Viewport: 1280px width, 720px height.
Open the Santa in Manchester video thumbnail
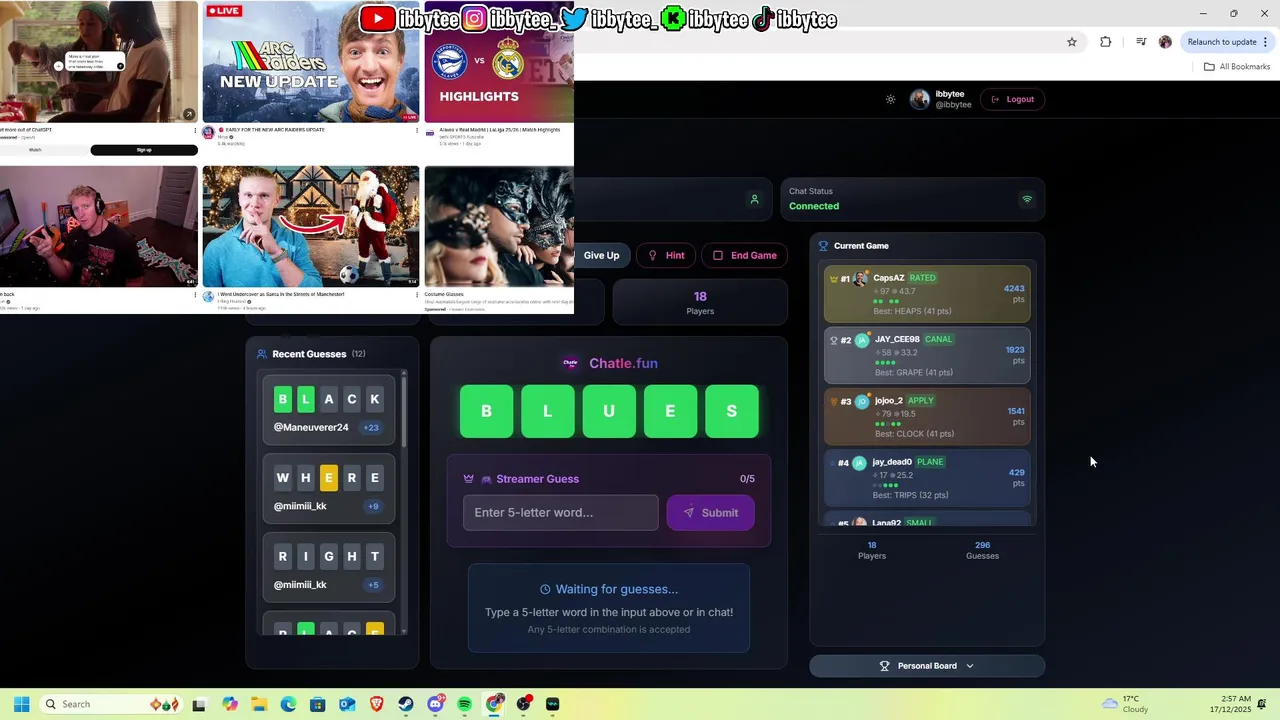(x=311, y=227)
